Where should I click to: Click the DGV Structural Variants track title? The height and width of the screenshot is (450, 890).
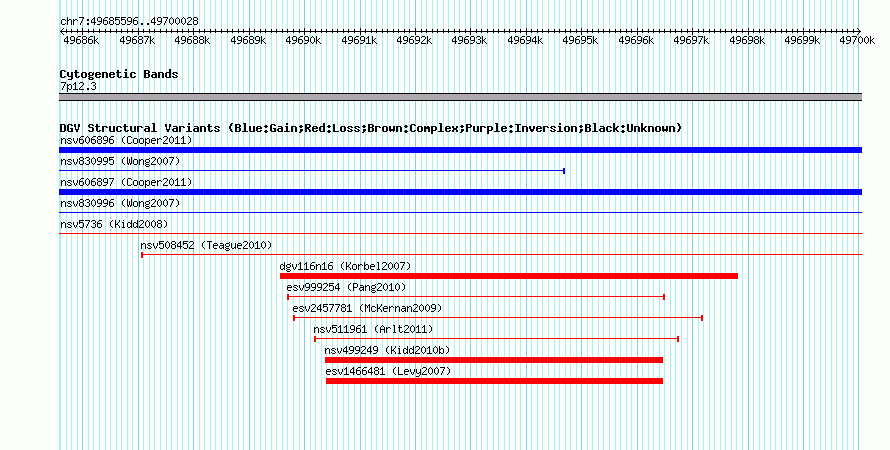371,128
